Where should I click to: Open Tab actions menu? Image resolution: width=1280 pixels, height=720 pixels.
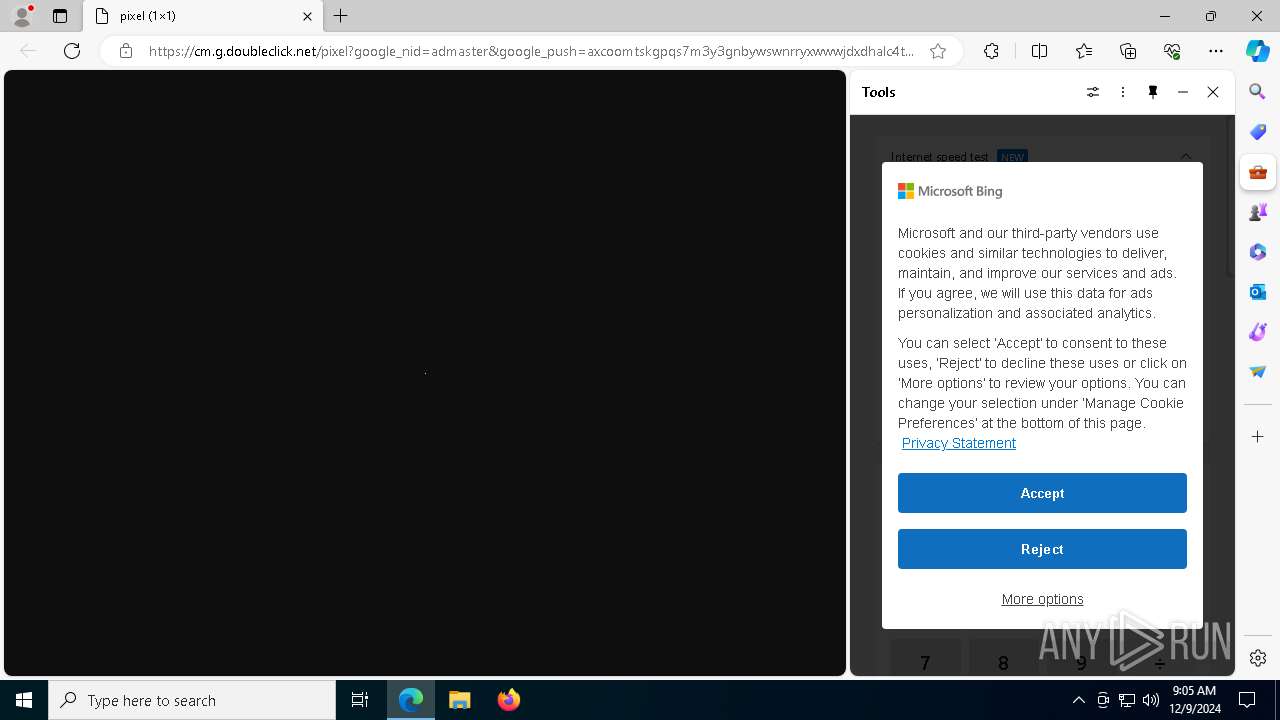click(x=60, y=16)
